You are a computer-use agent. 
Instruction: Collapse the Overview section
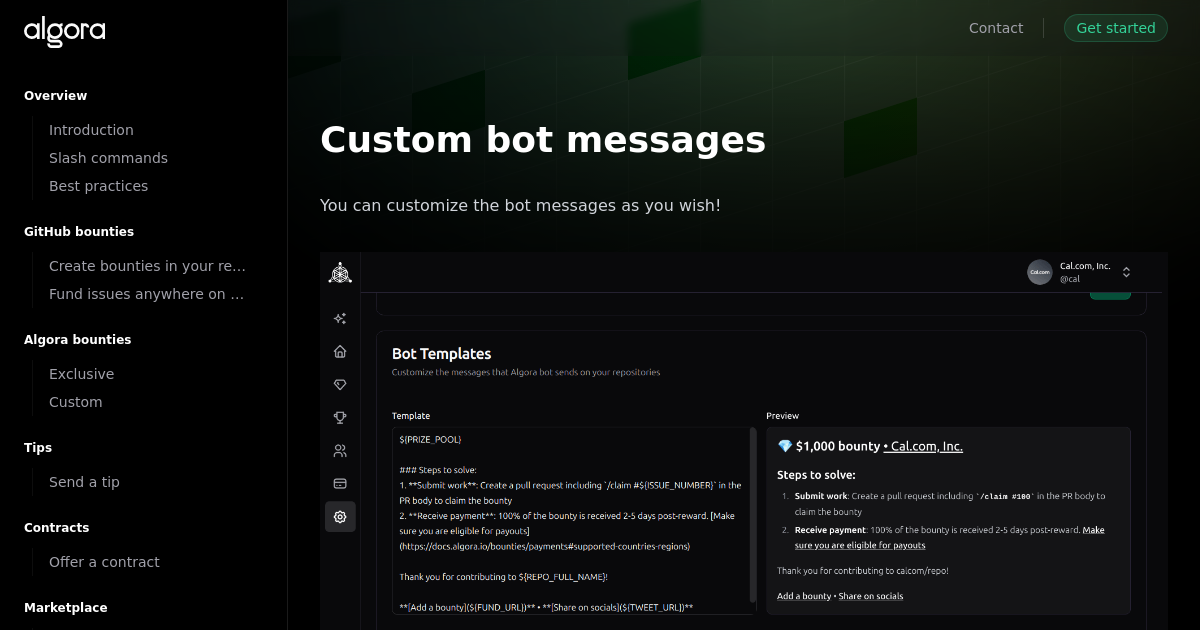[55, 95]
